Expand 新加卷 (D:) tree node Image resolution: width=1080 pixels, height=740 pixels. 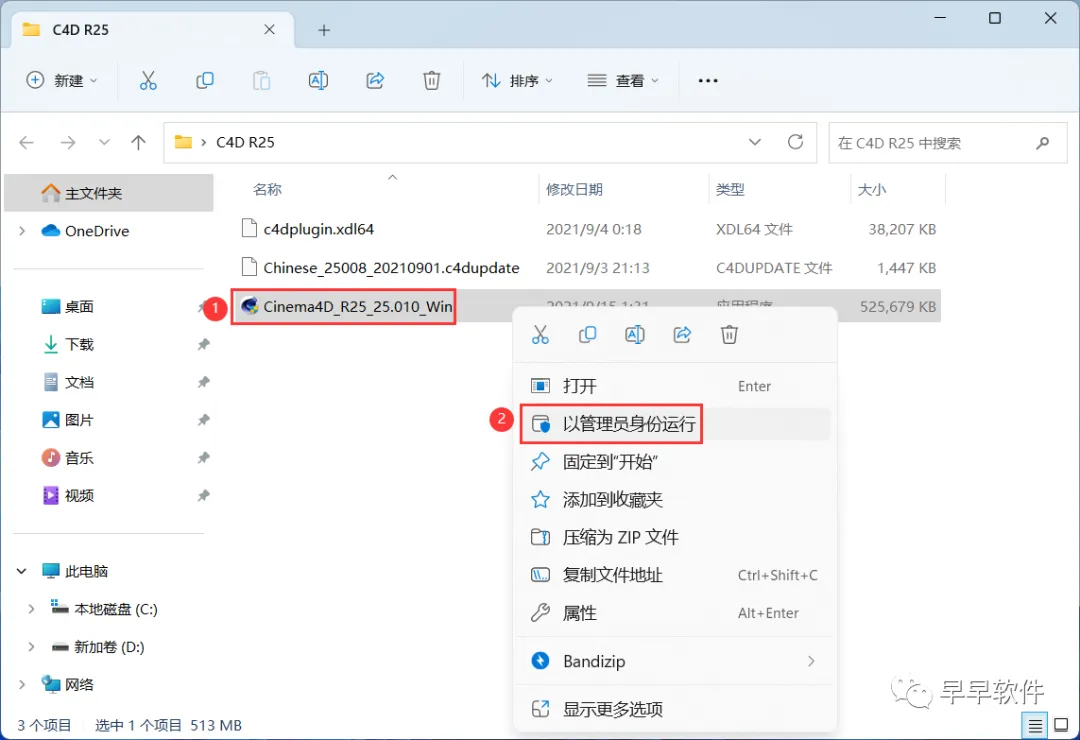(x=31, y=647)
